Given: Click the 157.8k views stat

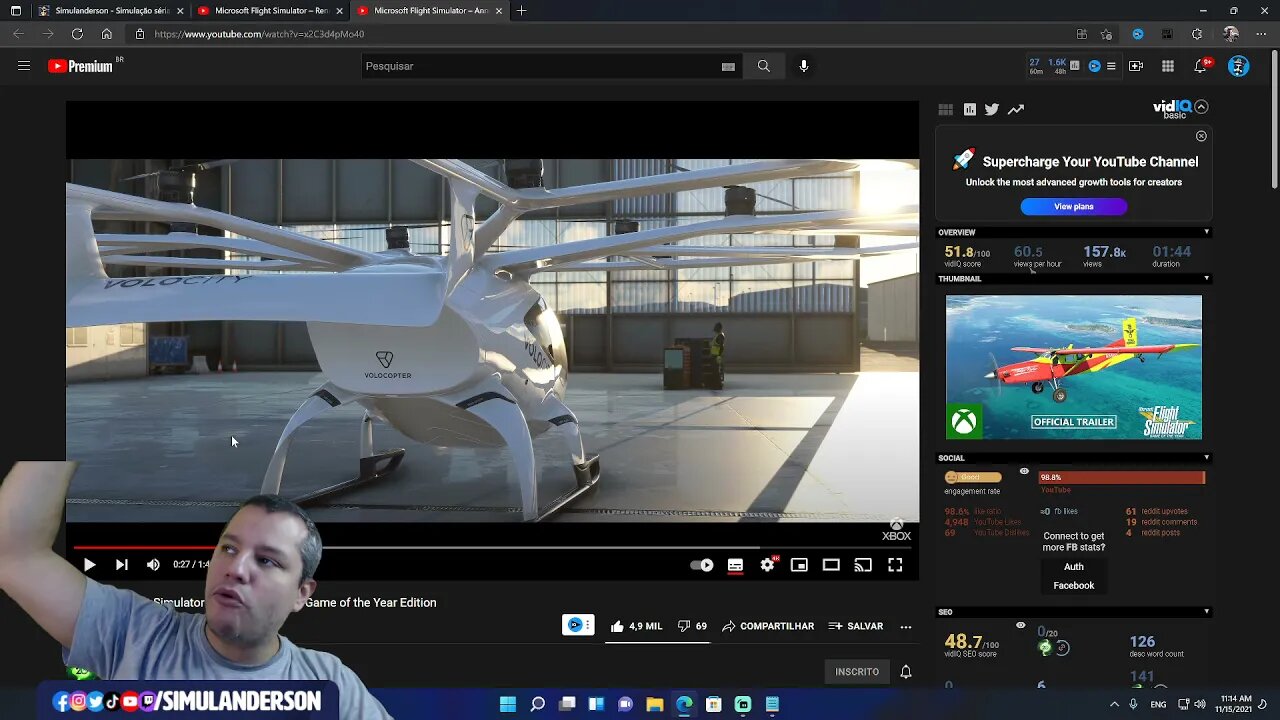Looking at the screenshot, I should (x=1104, y=256).
